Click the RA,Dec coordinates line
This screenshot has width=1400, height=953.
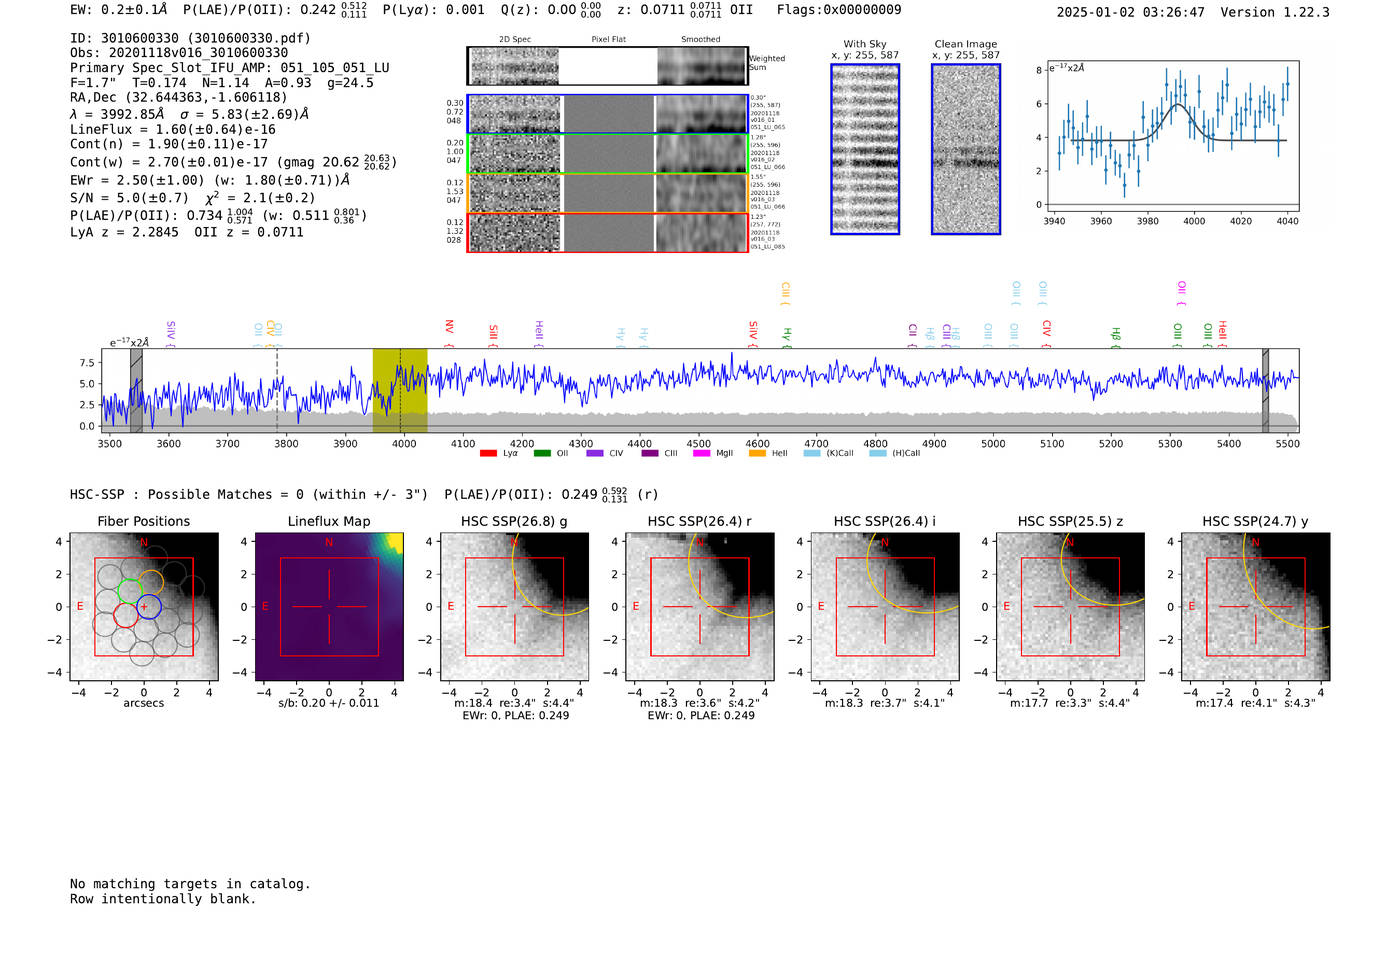pyautogui.click(x=178, y=97)
